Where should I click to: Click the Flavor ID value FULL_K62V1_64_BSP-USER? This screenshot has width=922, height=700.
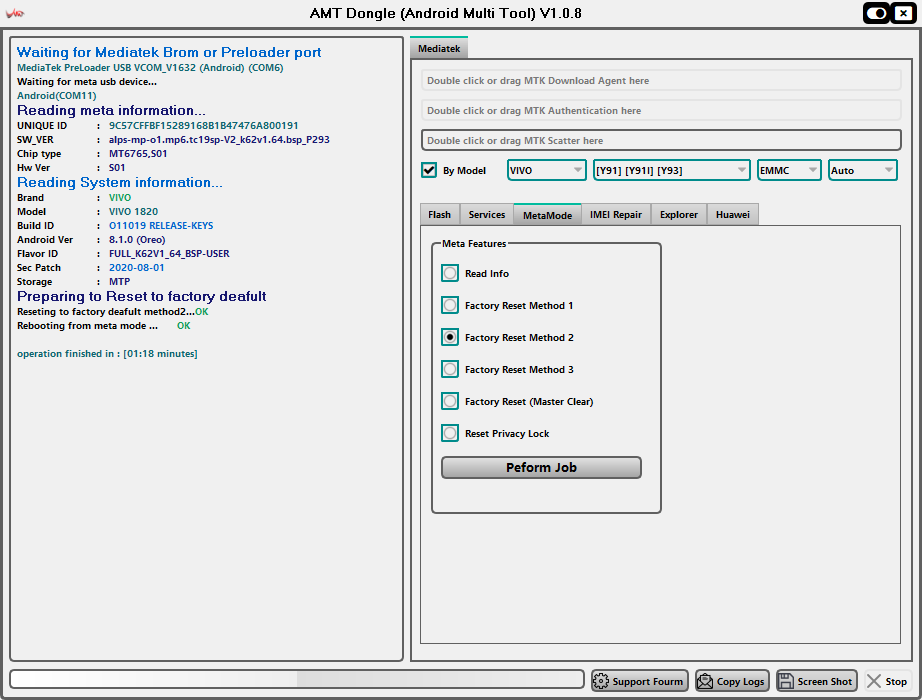click(169, 254)
